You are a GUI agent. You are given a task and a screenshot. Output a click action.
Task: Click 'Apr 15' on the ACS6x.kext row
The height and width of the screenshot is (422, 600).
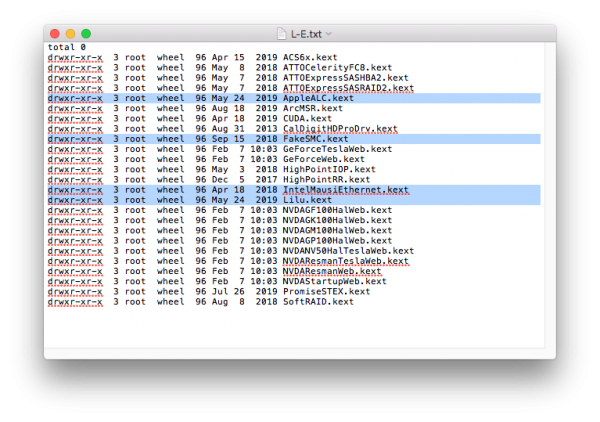coord(228,57)
